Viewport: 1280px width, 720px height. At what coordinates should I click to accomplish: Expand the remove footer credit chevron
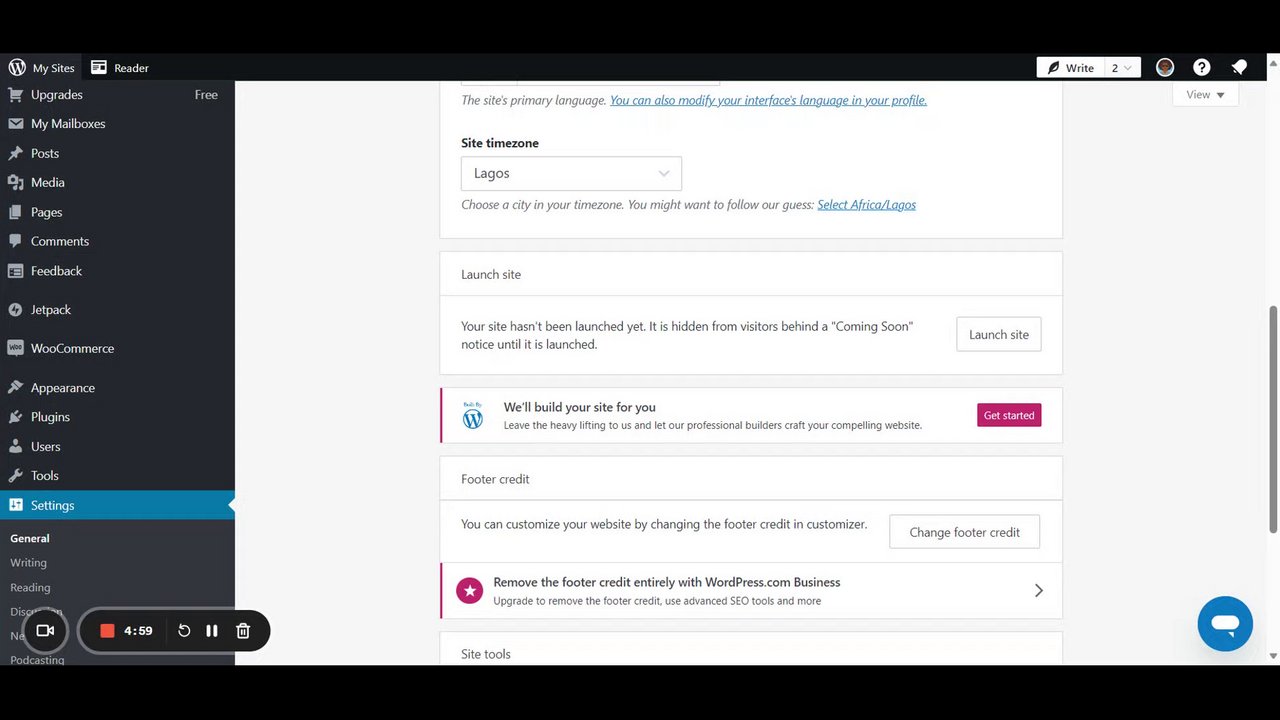click(1039, 591)
